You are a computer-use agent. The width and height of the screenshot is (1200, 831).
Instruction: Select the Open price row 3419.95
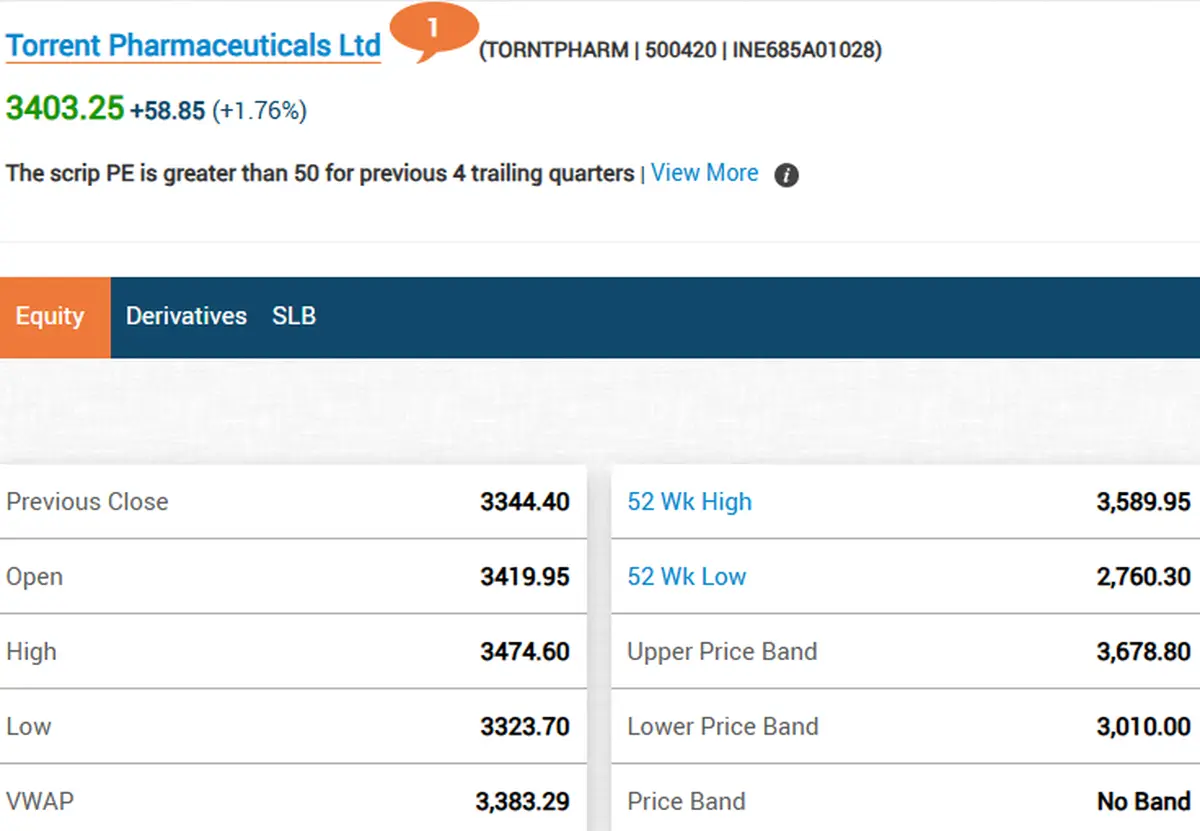point(293,577)
